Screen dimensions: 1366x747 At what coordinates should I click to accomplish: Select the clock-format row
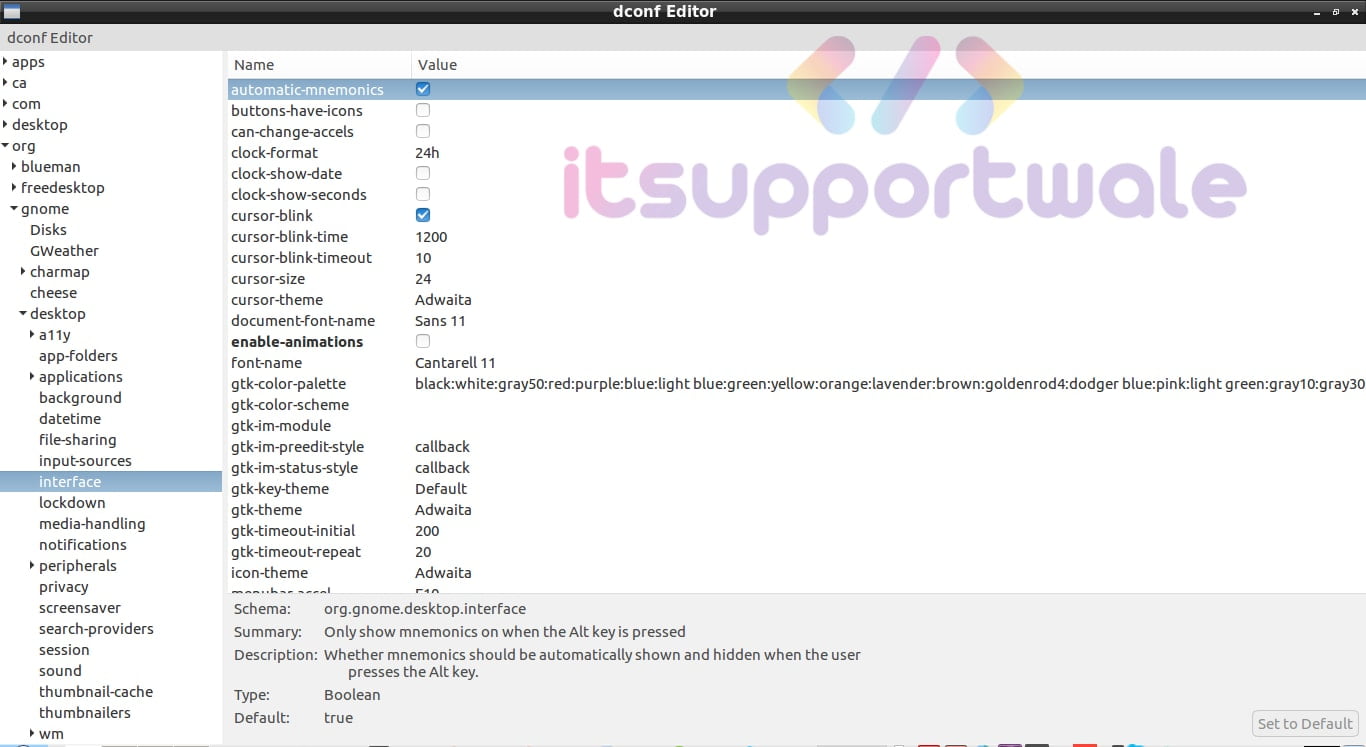[300, 152]
